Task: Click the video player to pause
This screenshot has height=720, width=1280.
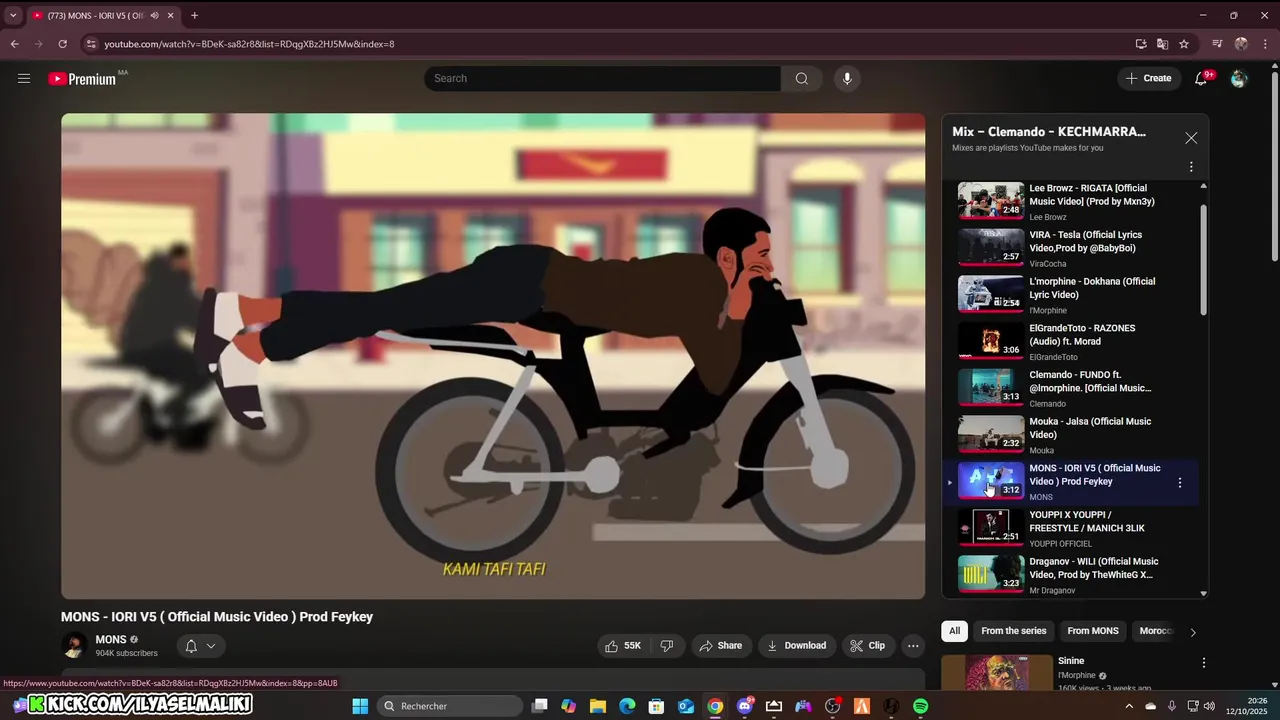Action: pos(493,356)
